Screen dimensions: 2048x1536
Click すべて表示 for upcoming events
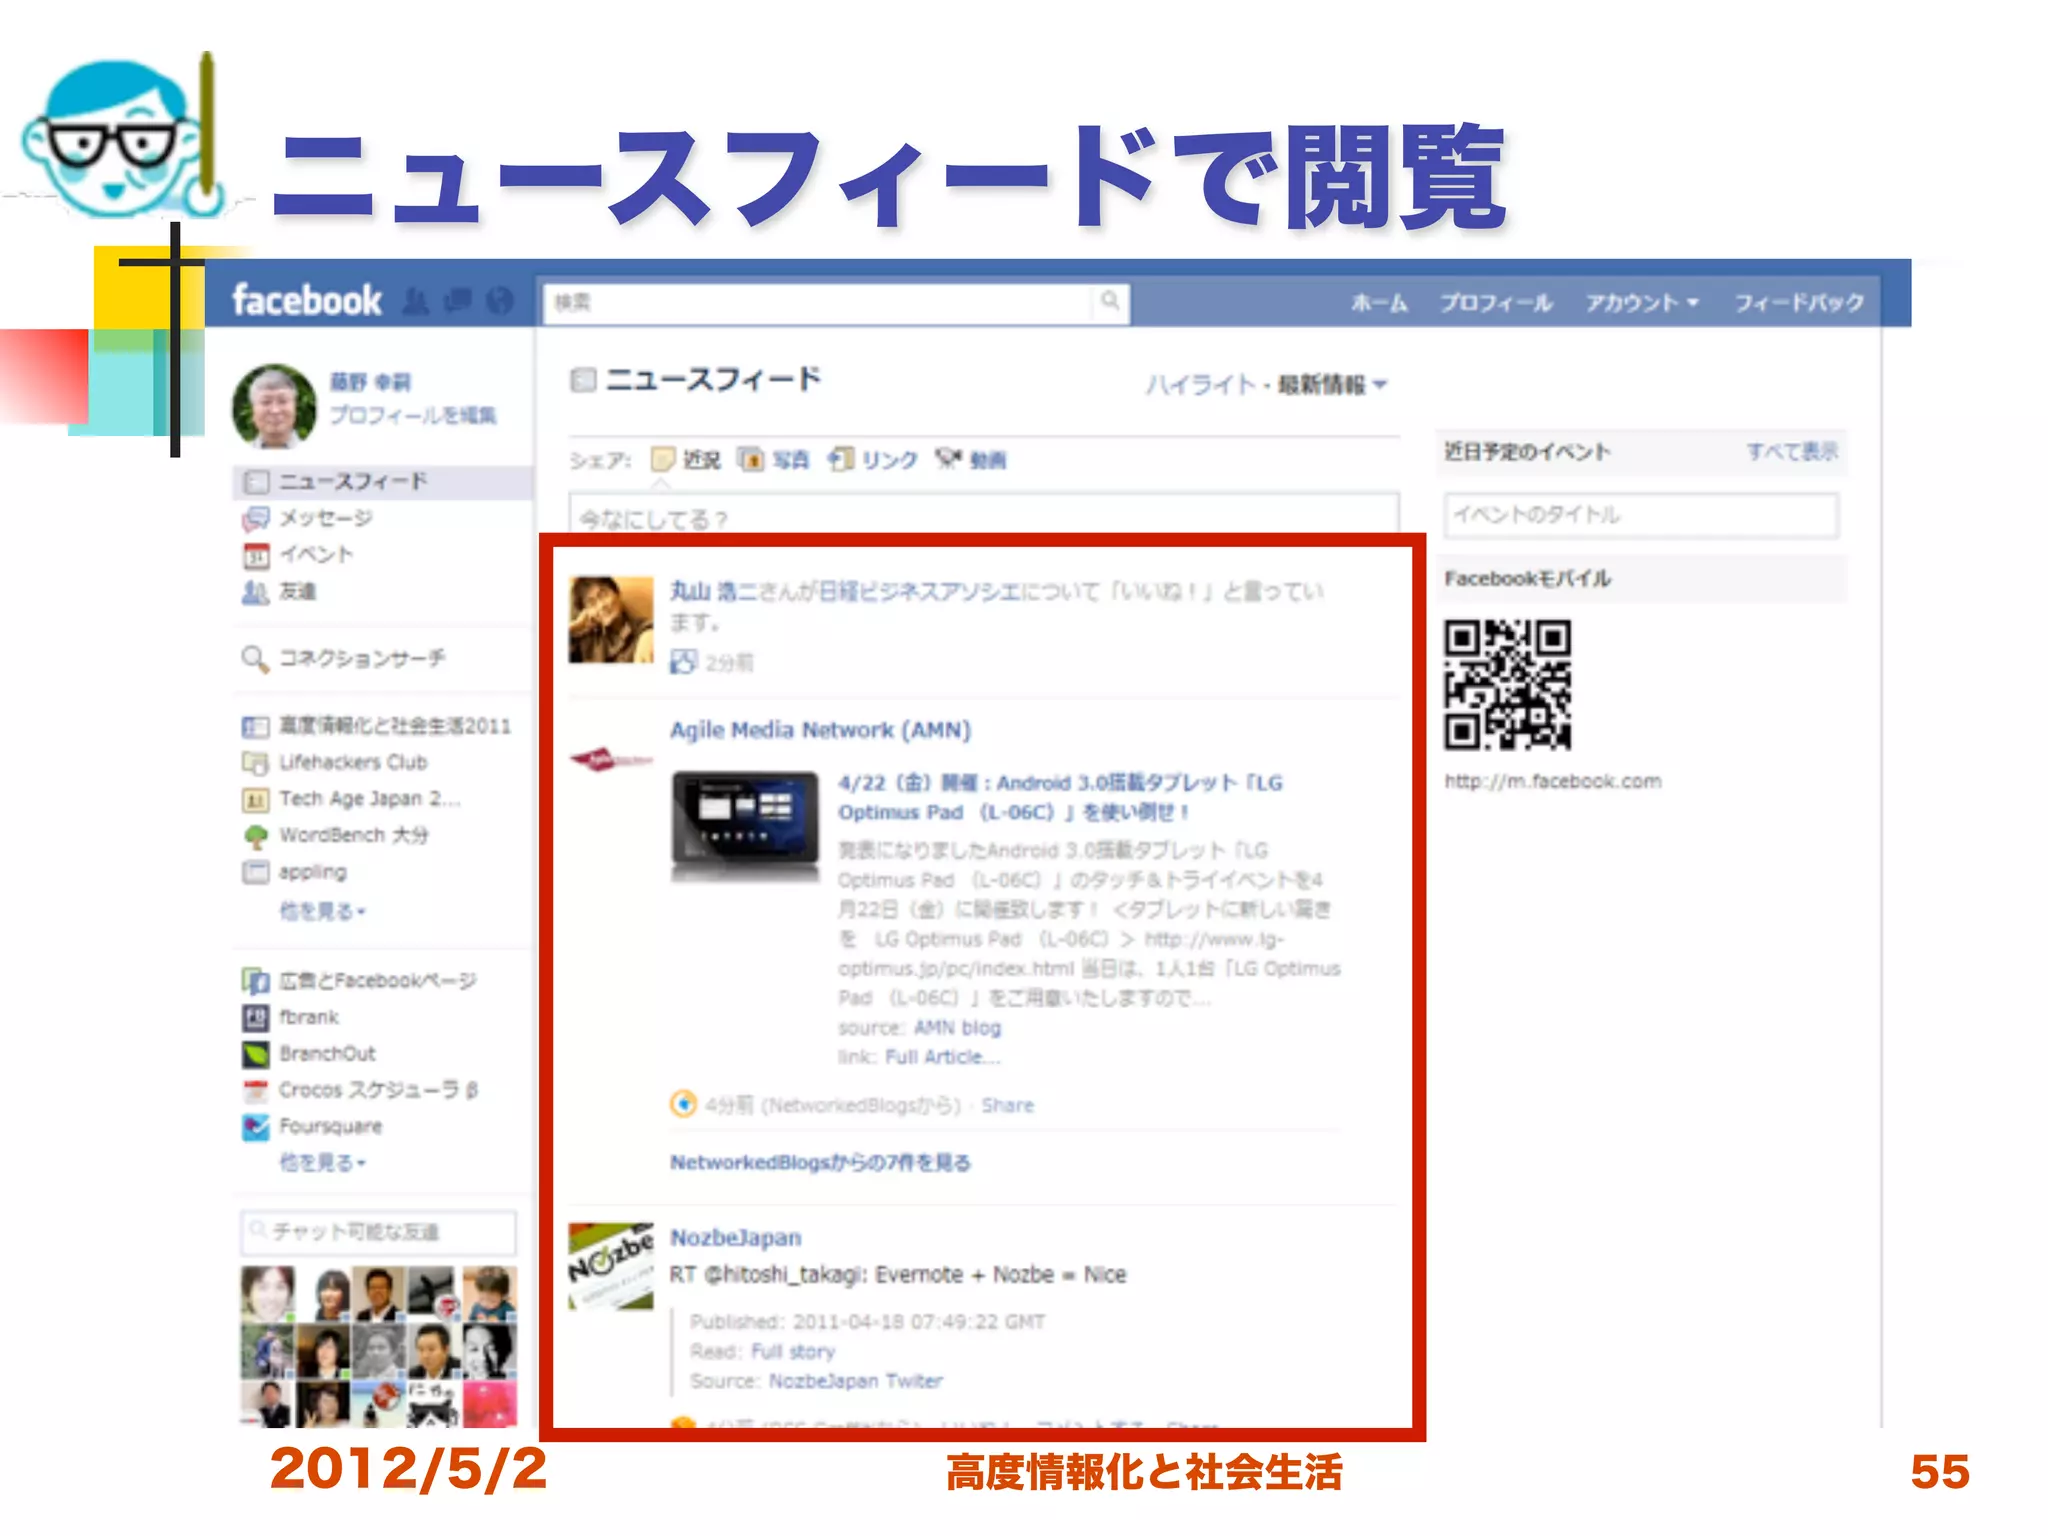1792,452
